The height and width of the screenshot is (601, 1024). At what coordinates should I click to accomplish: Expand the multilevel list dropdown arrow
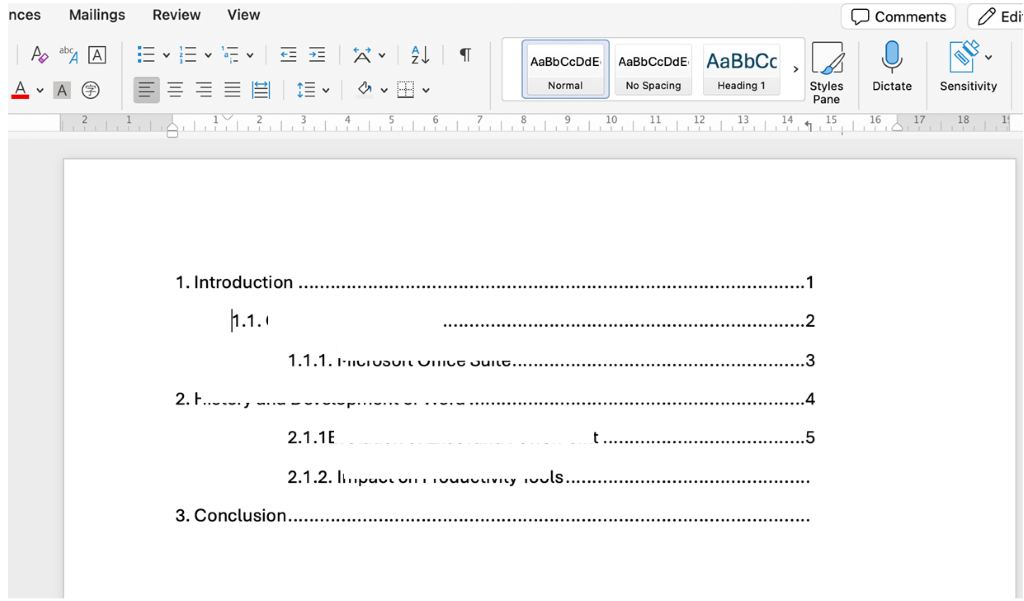(x=250, y=56)
